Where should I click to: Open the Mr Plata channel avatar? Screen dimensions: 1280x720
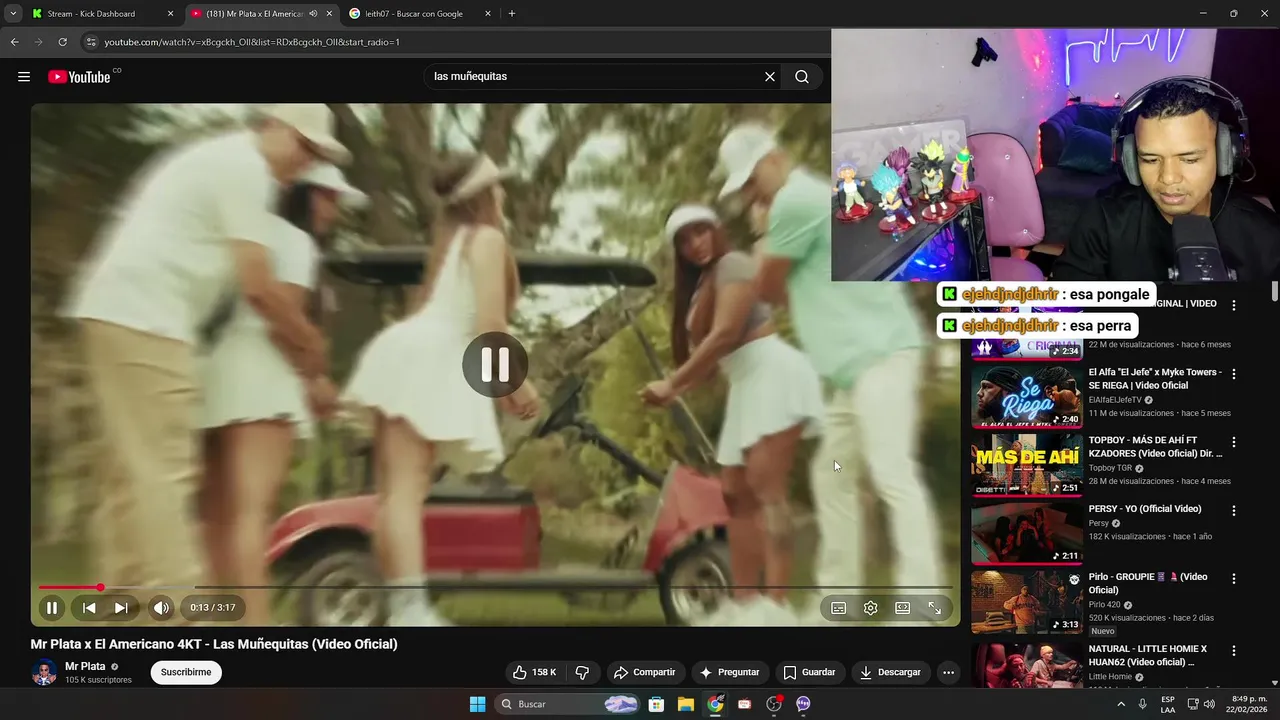(44, 672)
